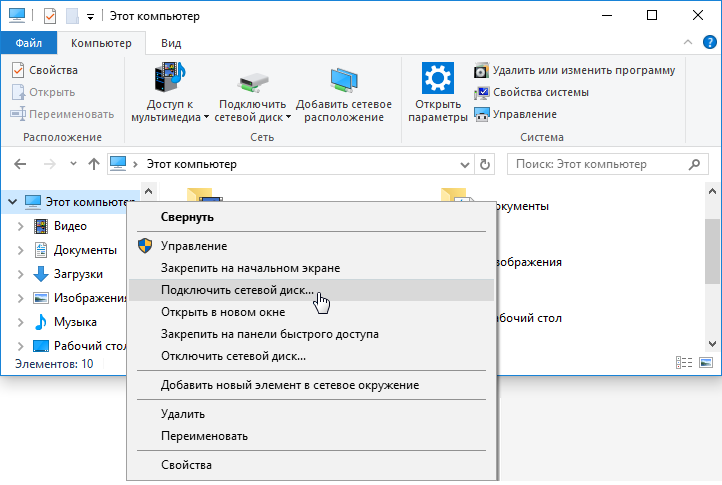Open Открыть параметры gear icon
This screenshot has width=722, height=485.
437,80
